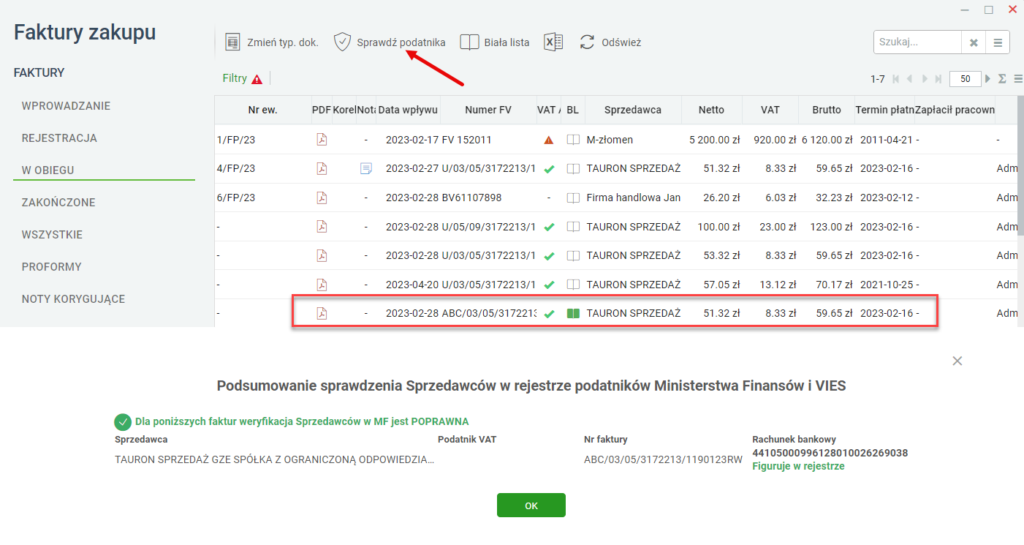
Task: Confirm summary dialog with OK
Action: tap(531, 505)
